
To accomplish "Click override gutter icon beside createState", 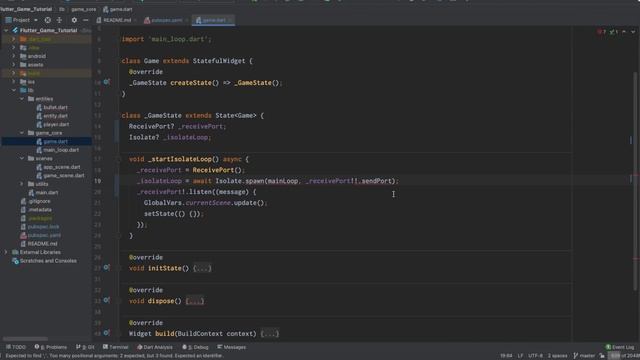I will (106, 82).
